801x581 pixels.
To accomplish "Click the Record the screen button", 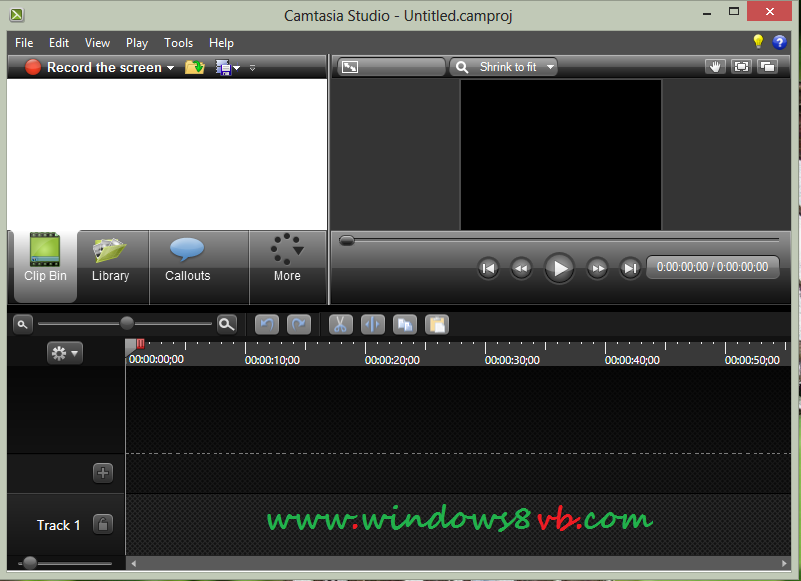I will pyautogui.click(x=93, y=67).
